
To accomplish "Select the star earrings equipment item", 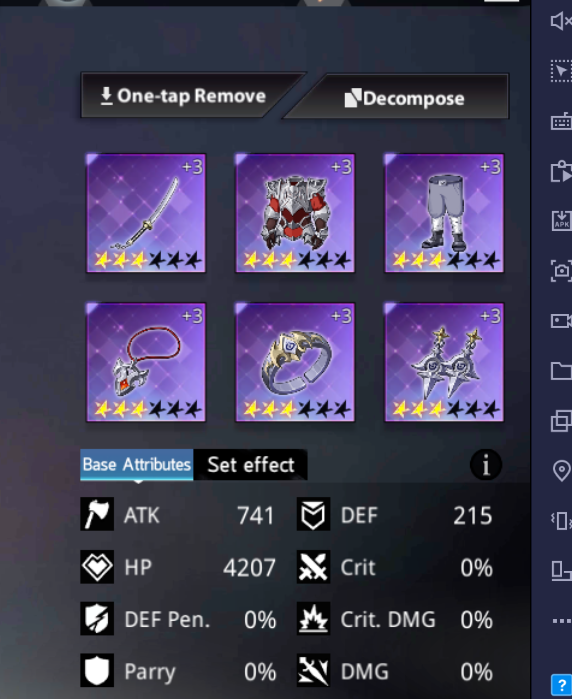I will [444, 362].
